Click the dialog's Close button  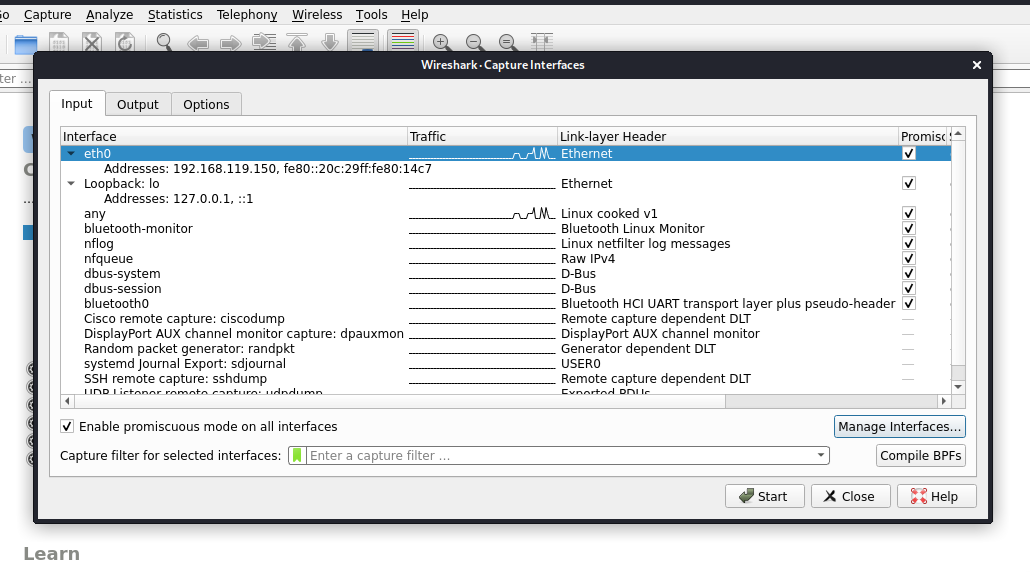pyautogui.click(x=851, y=496)
